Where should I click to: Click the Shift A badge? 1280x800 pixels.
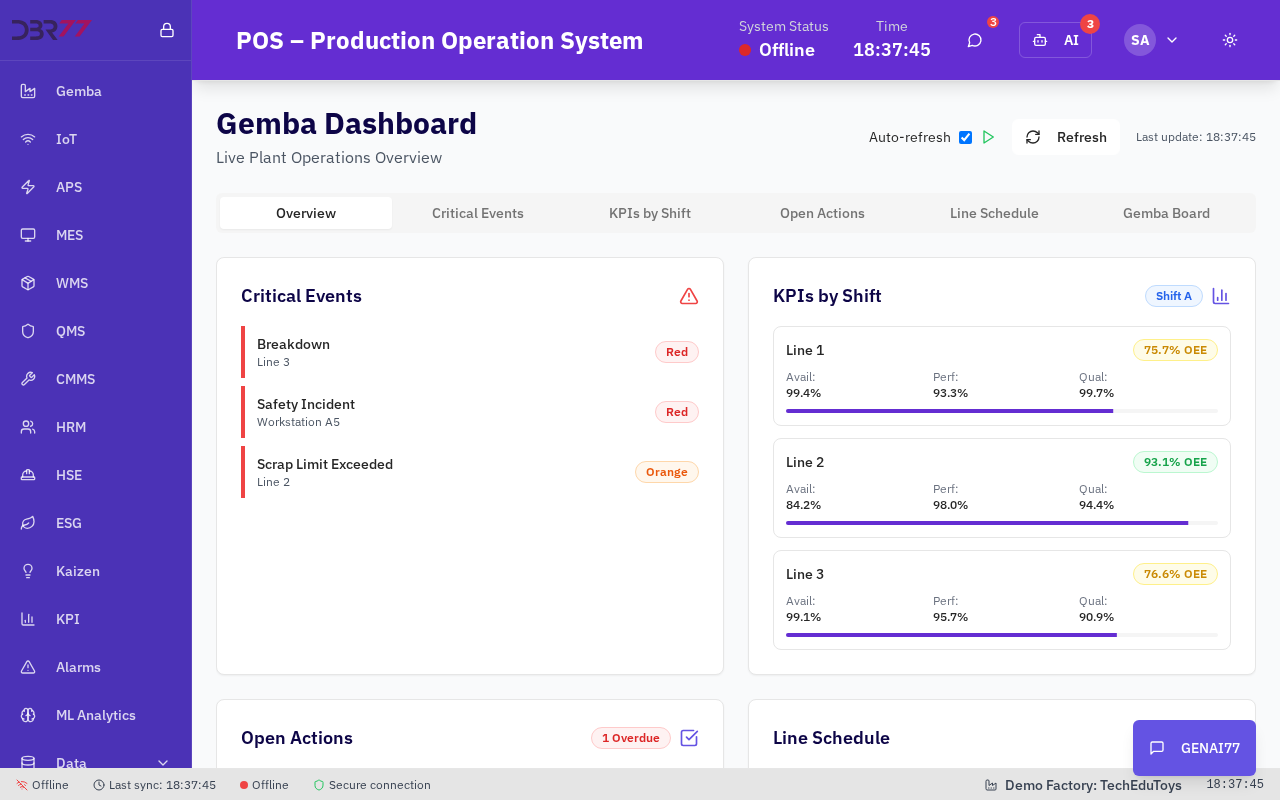1173,296
